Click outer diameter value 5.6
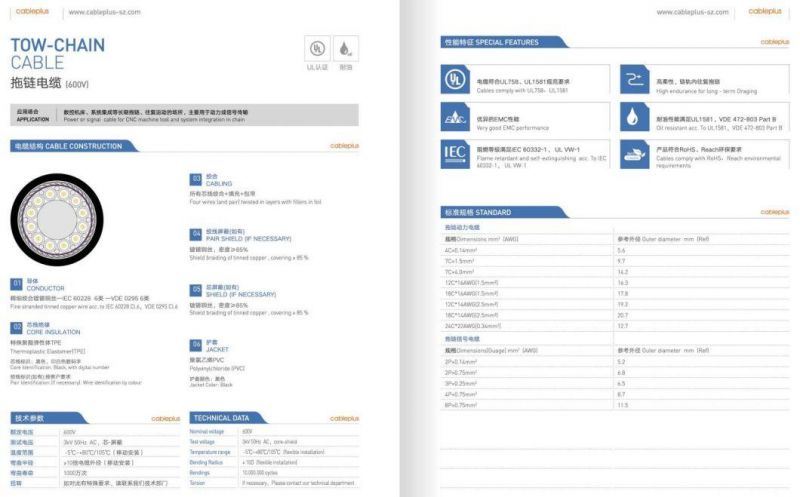Screen dimensions: 800x497 point(621,251)
